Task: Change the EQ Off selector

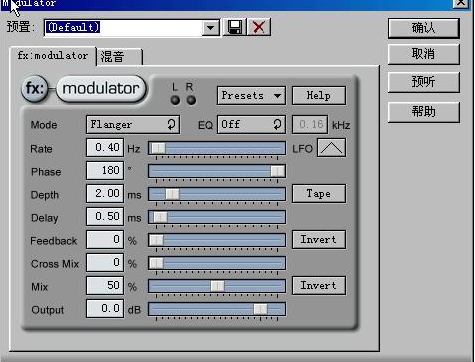Action: (251, 125)
